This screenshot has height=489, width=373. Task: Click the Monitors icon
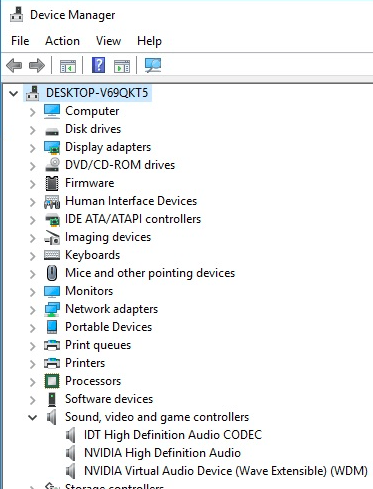pyautogui.click(x=52, y=291)
